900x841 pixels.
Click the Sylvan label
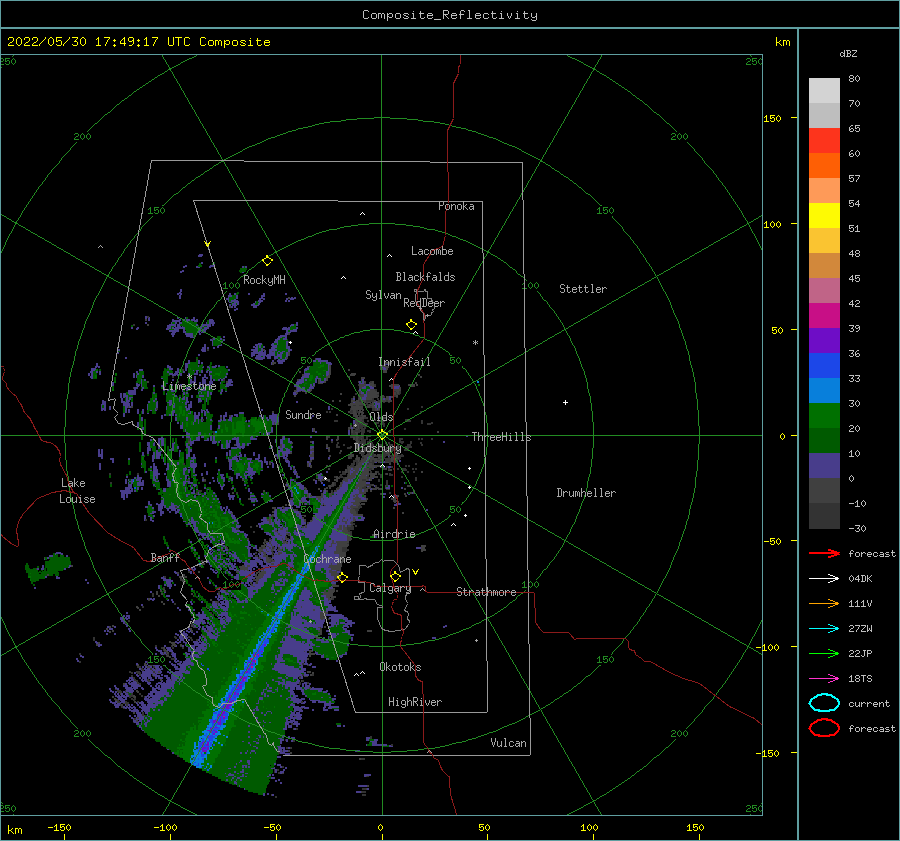tap(383, 295)
